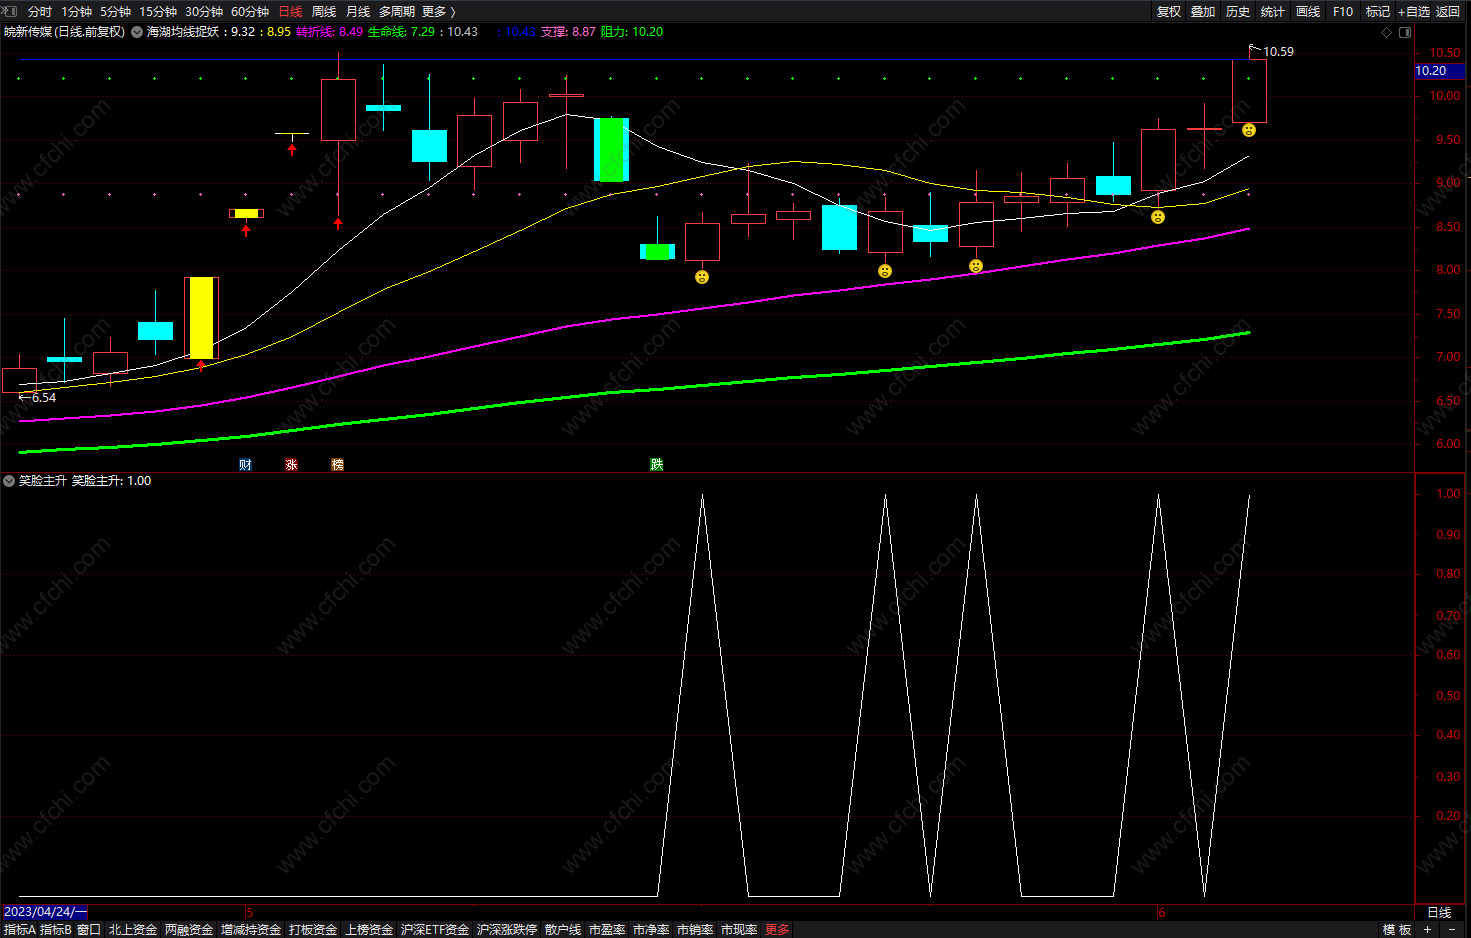Click the +自选 add to watchlist button
The height and width of the screenshot is (938, 1471).
coord(1414,11)
